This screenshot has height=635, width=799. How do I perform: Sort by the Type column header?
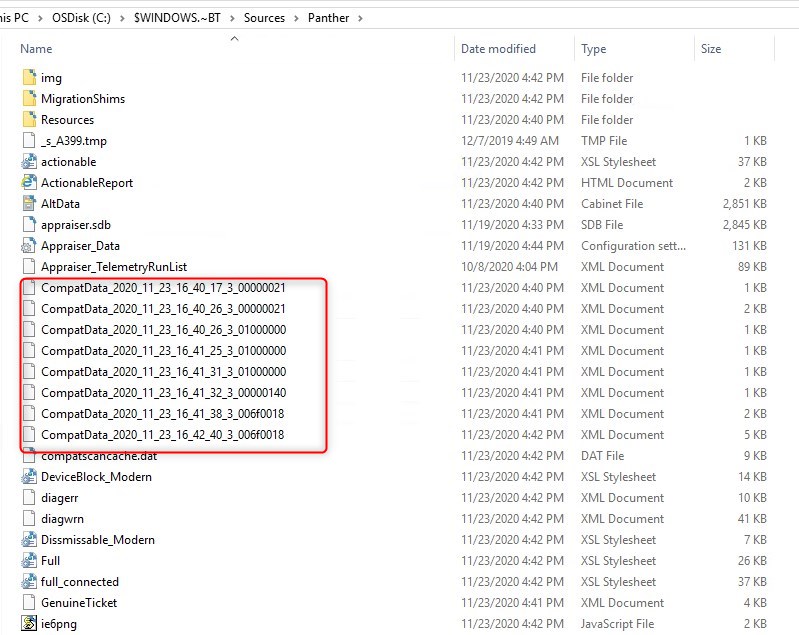tap(594, 49)
